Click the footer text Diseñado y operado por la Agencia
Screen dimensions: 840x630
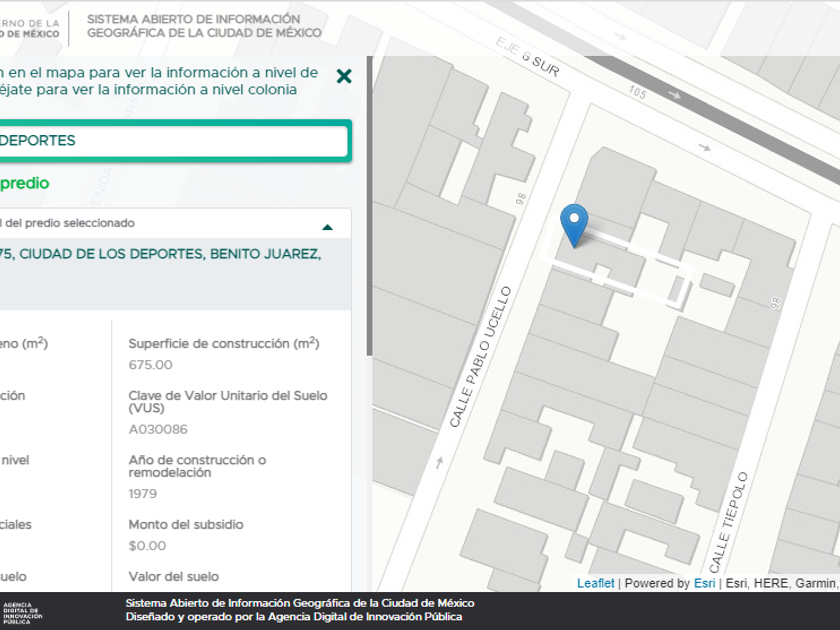(294, 617)
